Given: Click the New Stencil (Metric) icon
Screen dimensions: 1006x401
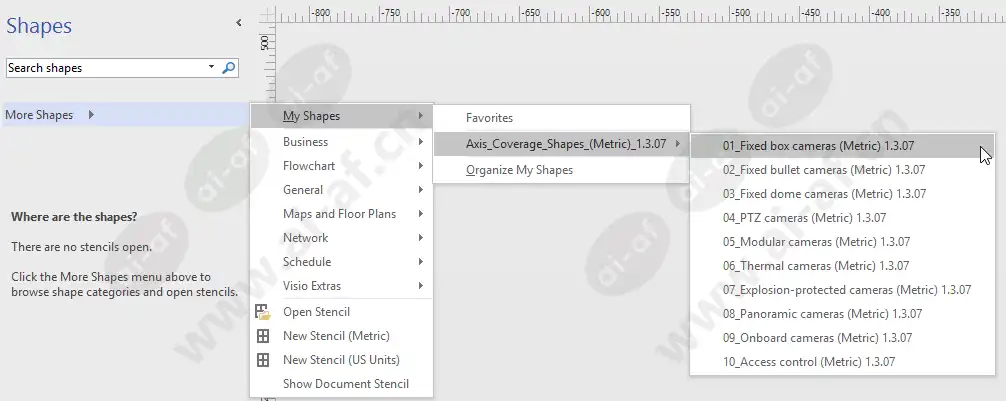Looking at the screenshot, I should [263, 336].
